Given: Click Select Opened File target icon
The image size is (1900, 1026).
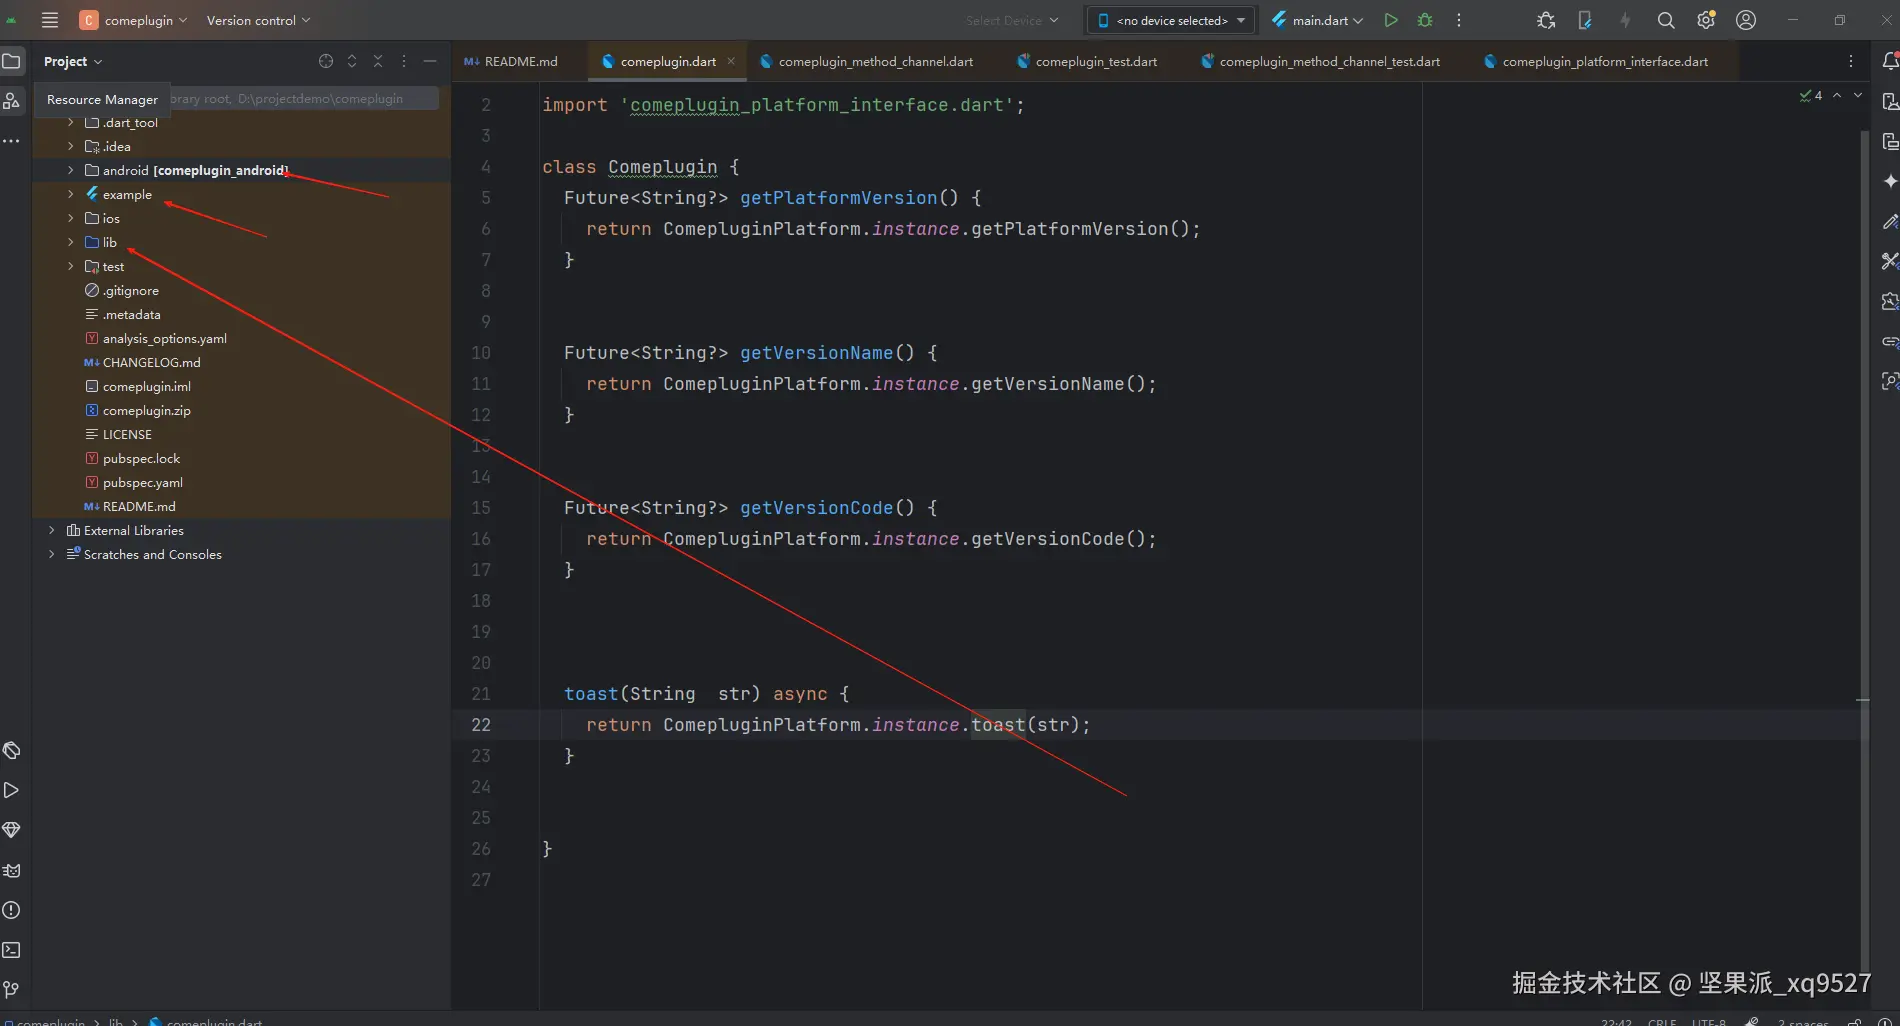Looking at the screenshot, I should (x=326, y=61).
